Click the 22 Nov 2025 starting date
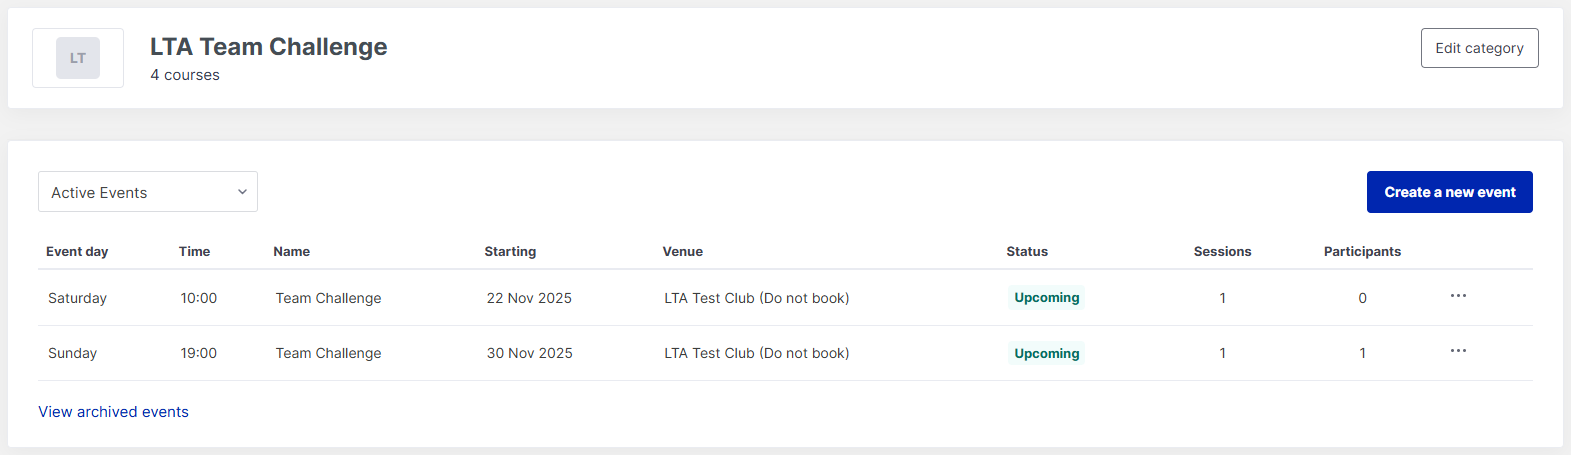1571x455 pixels. pos(529,298)
